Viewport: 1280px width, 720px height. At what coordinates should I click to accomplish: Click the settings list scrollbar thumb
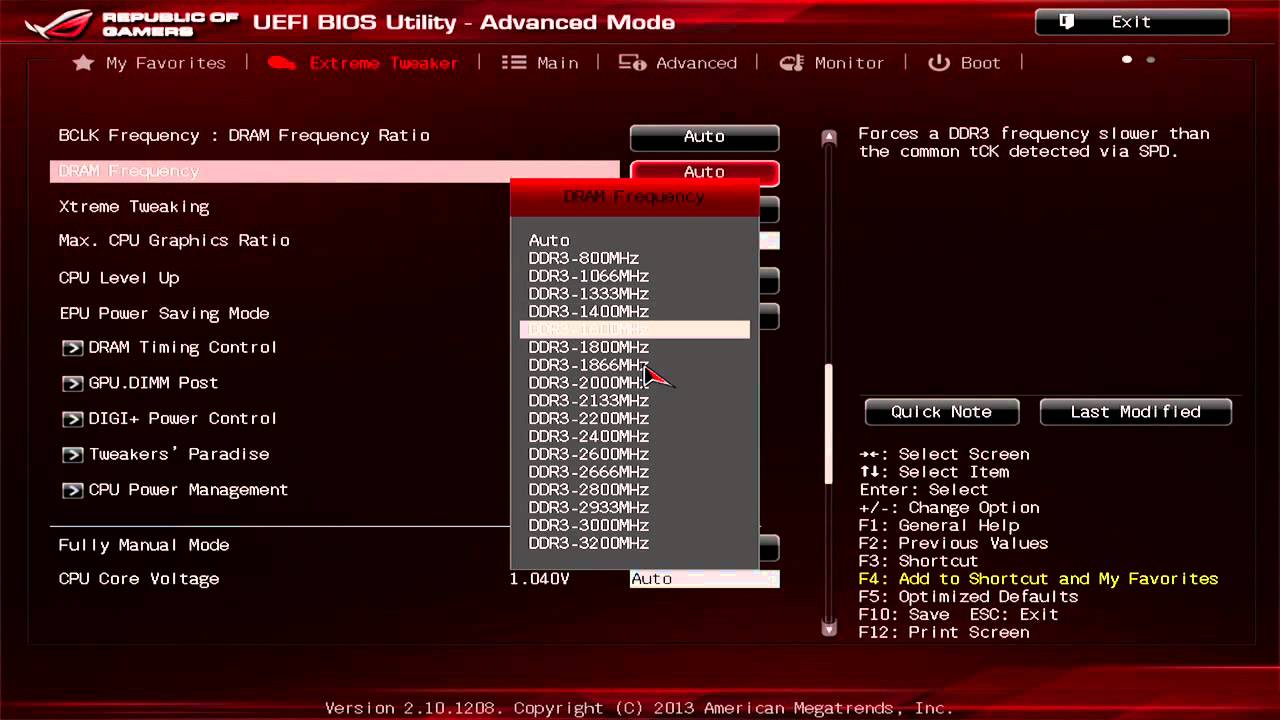coord(828,424)
